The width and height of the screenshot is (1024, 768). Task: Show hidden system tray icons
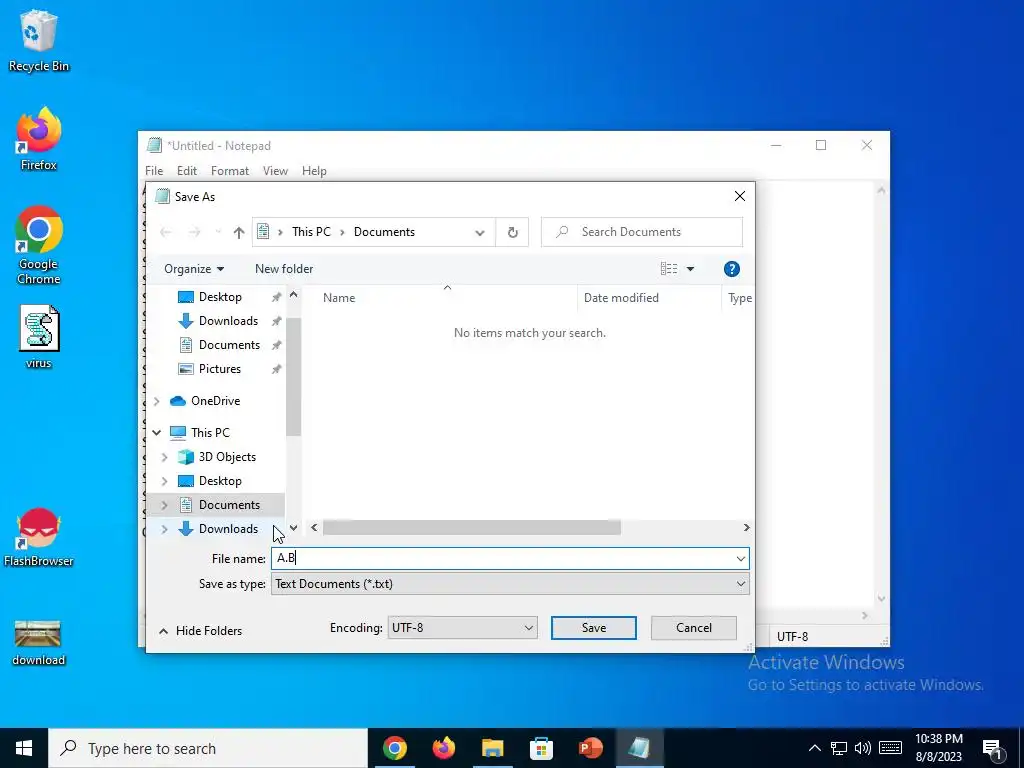click(x=814, y=748)
